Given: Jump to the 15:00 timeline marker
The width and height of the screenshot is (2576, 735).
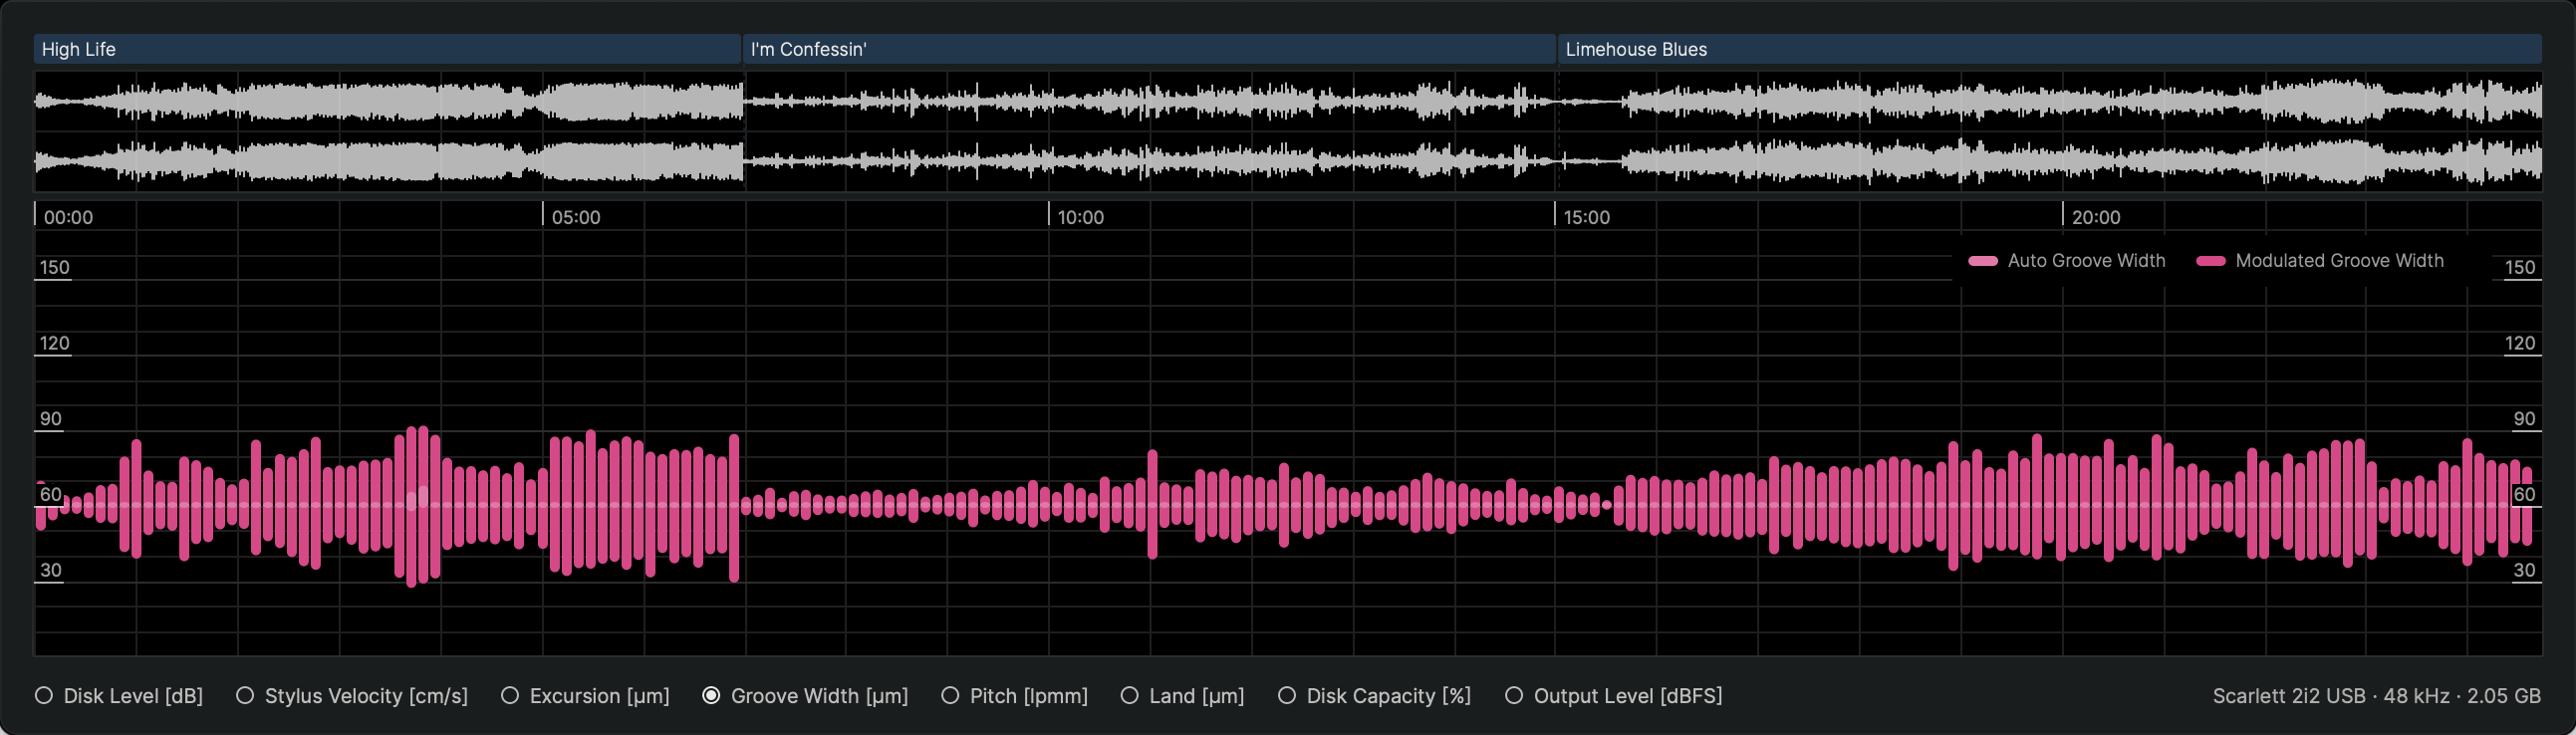Looking at the screenshot, I should pos(1586,217).
